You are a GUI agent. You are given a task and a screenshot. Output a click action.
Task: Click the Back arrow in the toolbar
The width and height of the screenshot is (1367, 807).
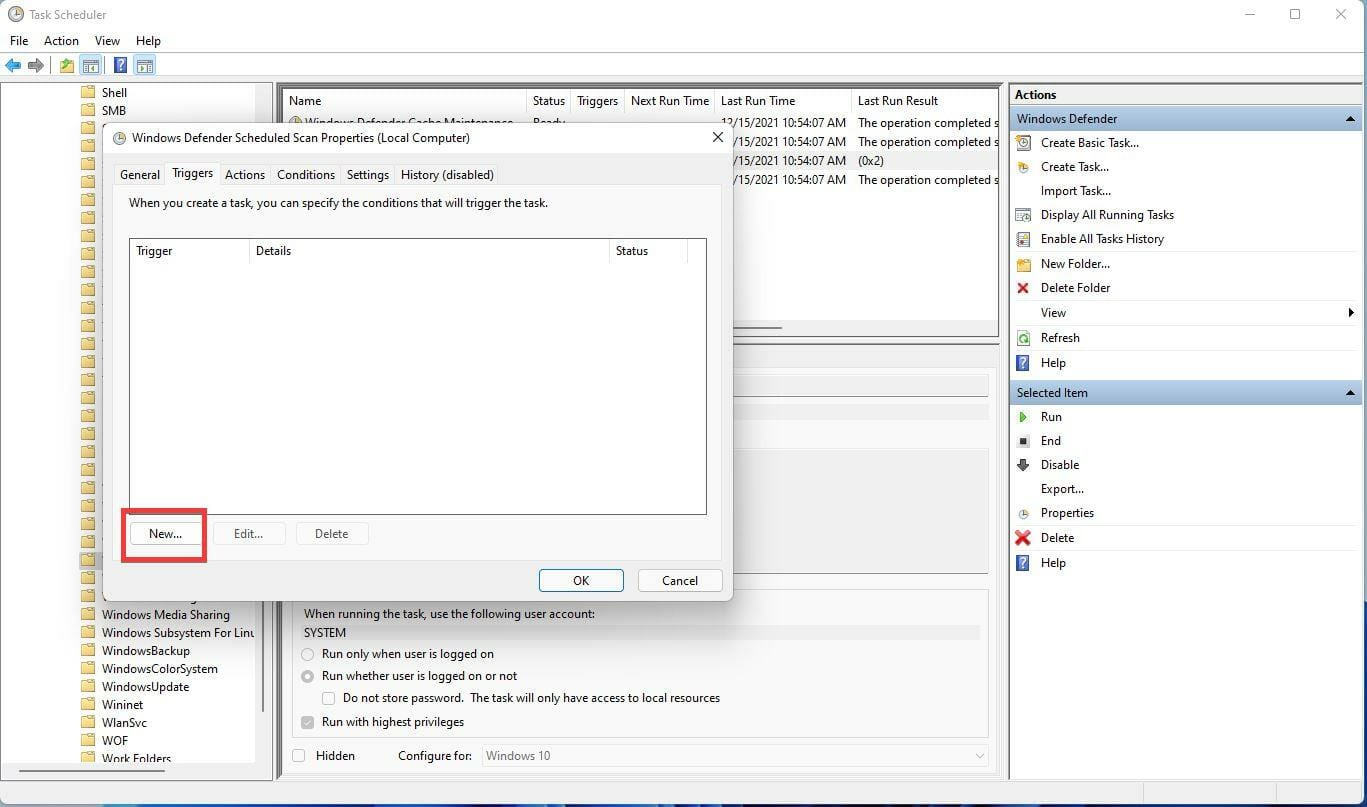coord(13,66)
